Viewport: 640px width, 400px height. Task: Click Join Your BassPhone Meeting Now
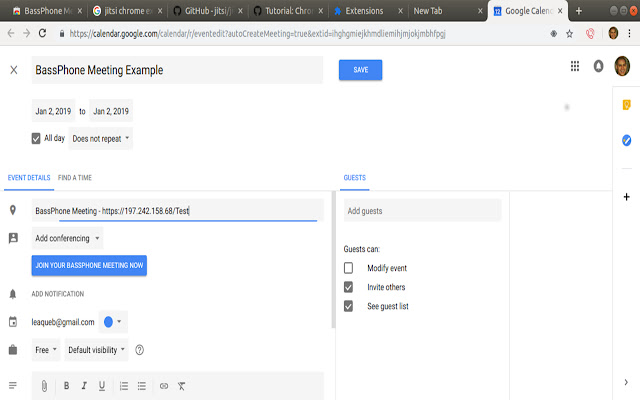89,265
